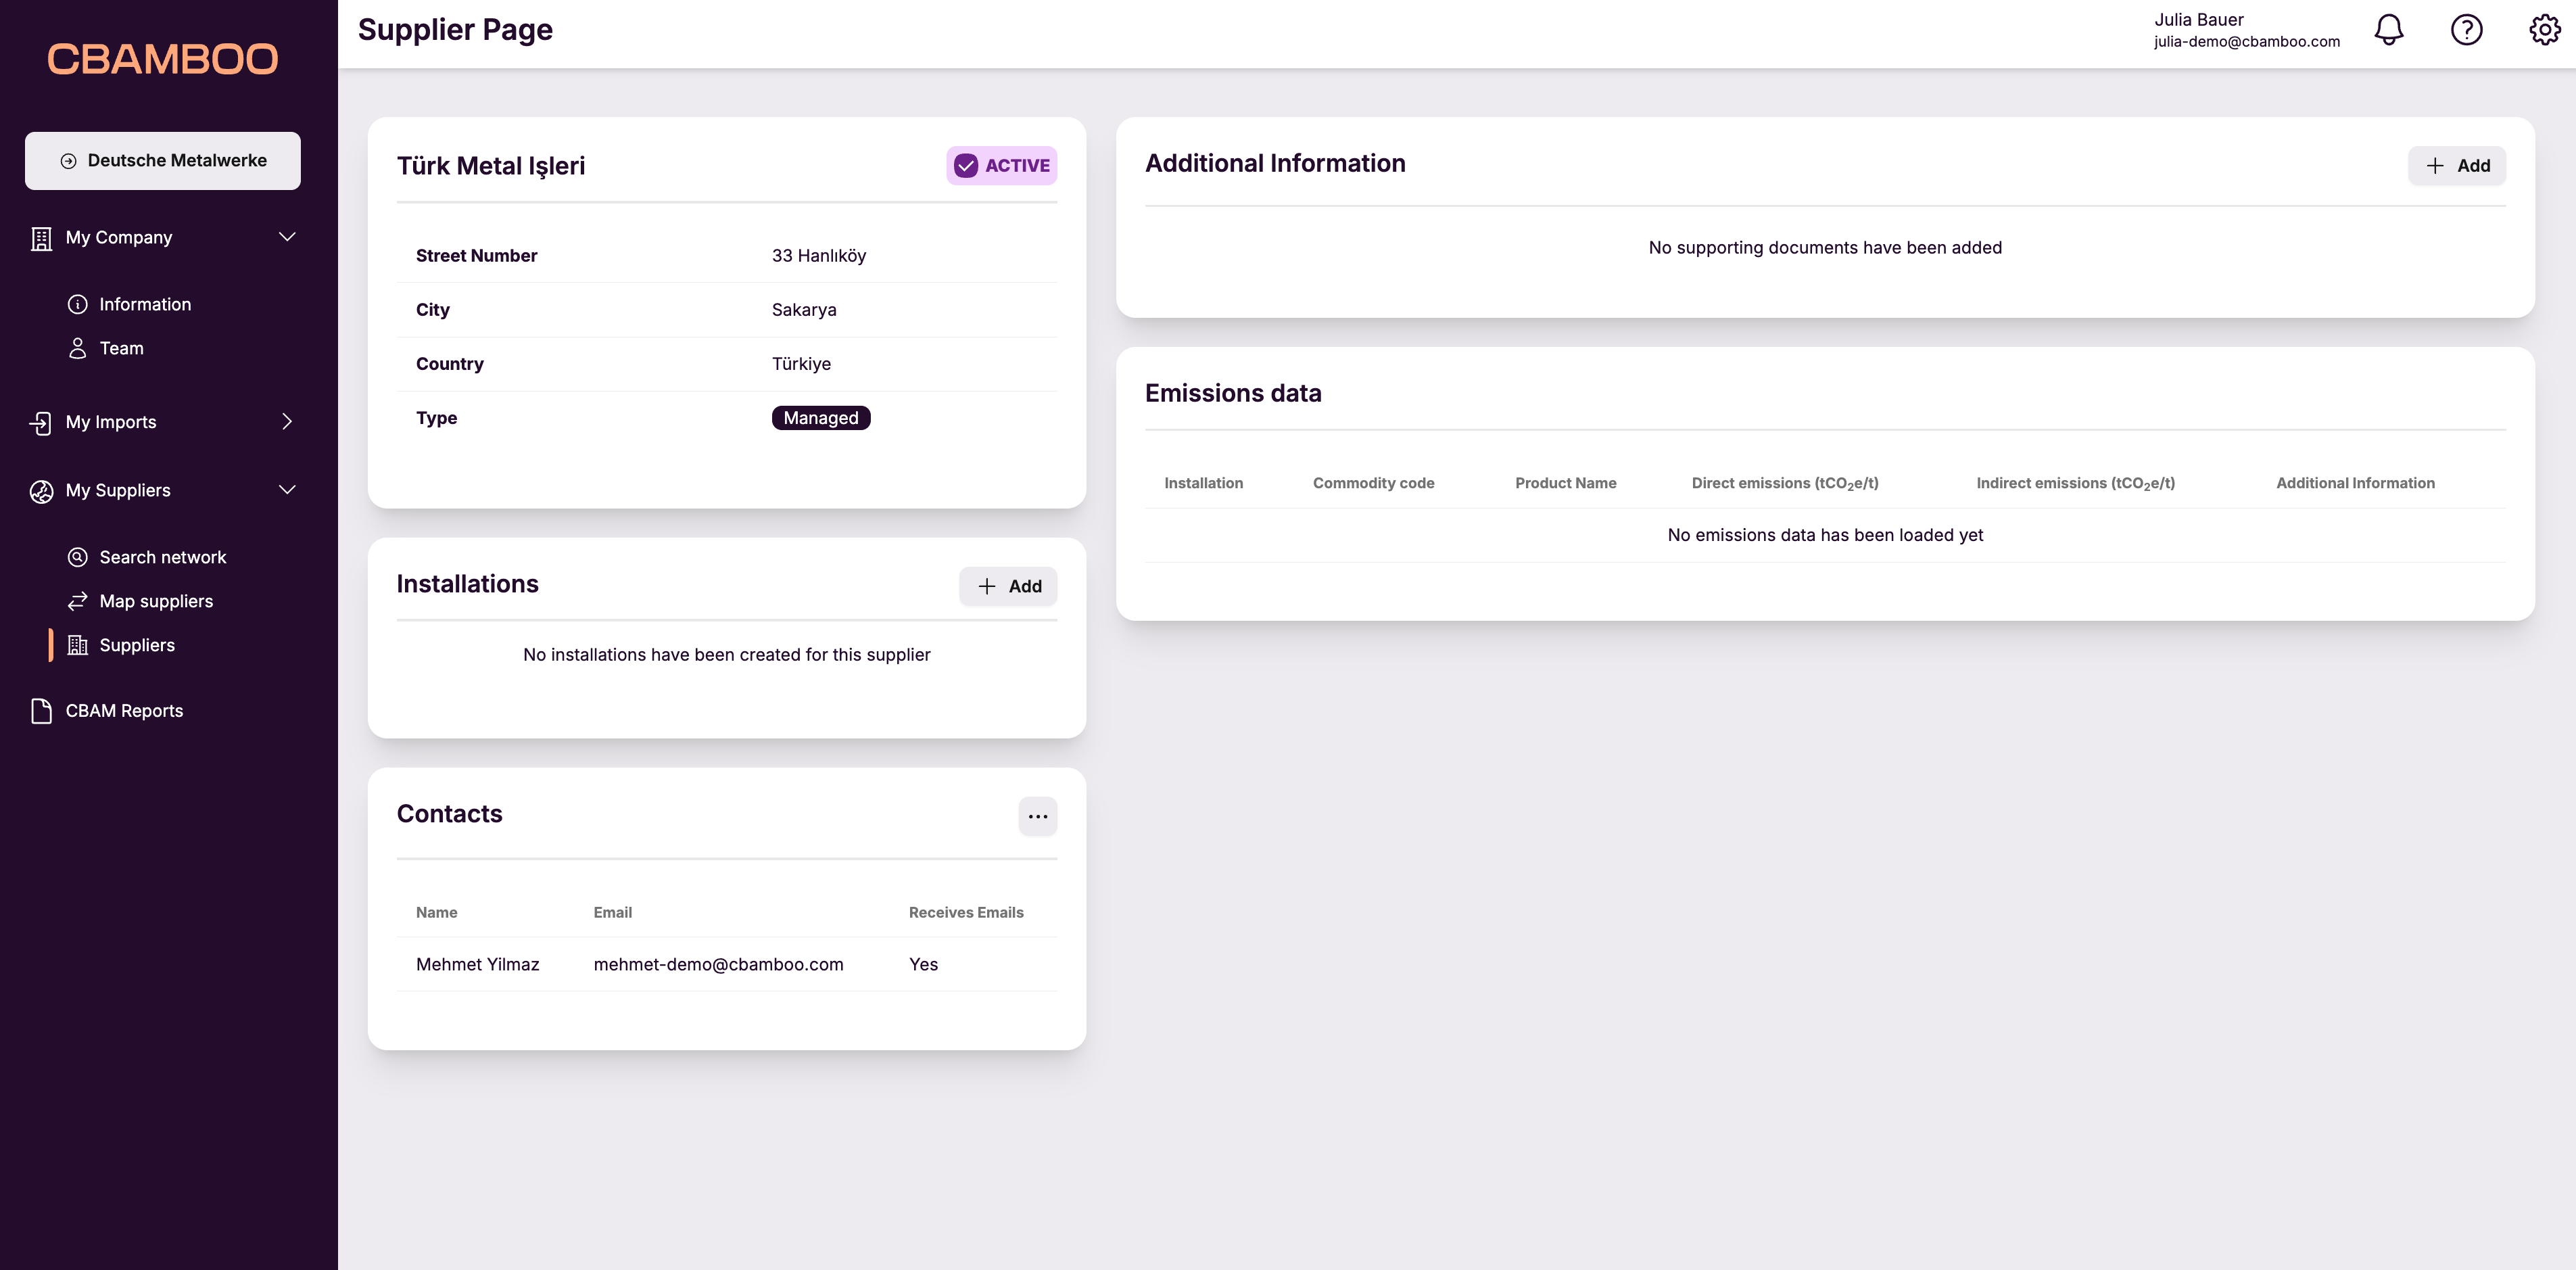Collapse the My Company section chevron
Screen dimensions: 2576x1270
tap(287, 237)
